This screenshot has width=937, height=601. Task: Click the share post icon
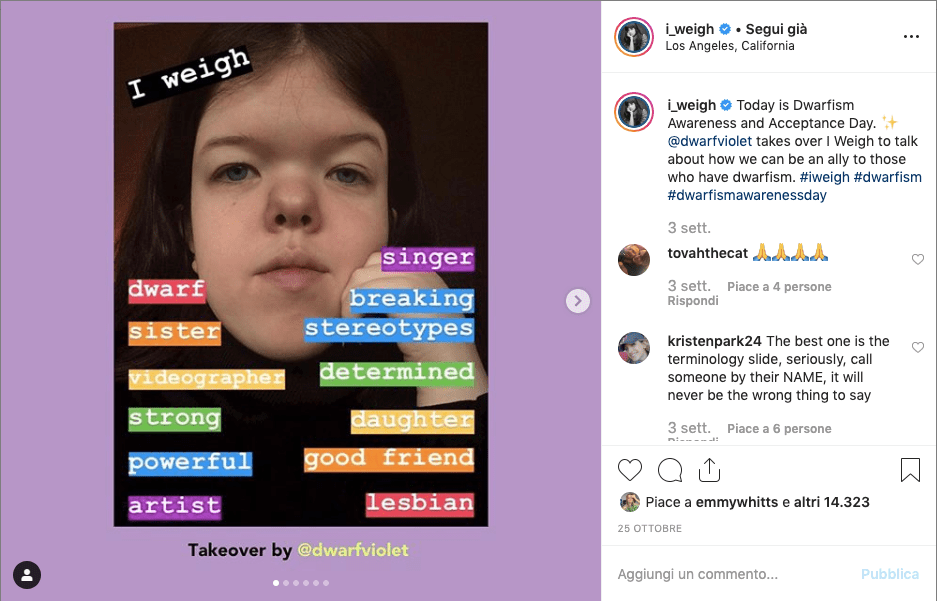point(709,469)
